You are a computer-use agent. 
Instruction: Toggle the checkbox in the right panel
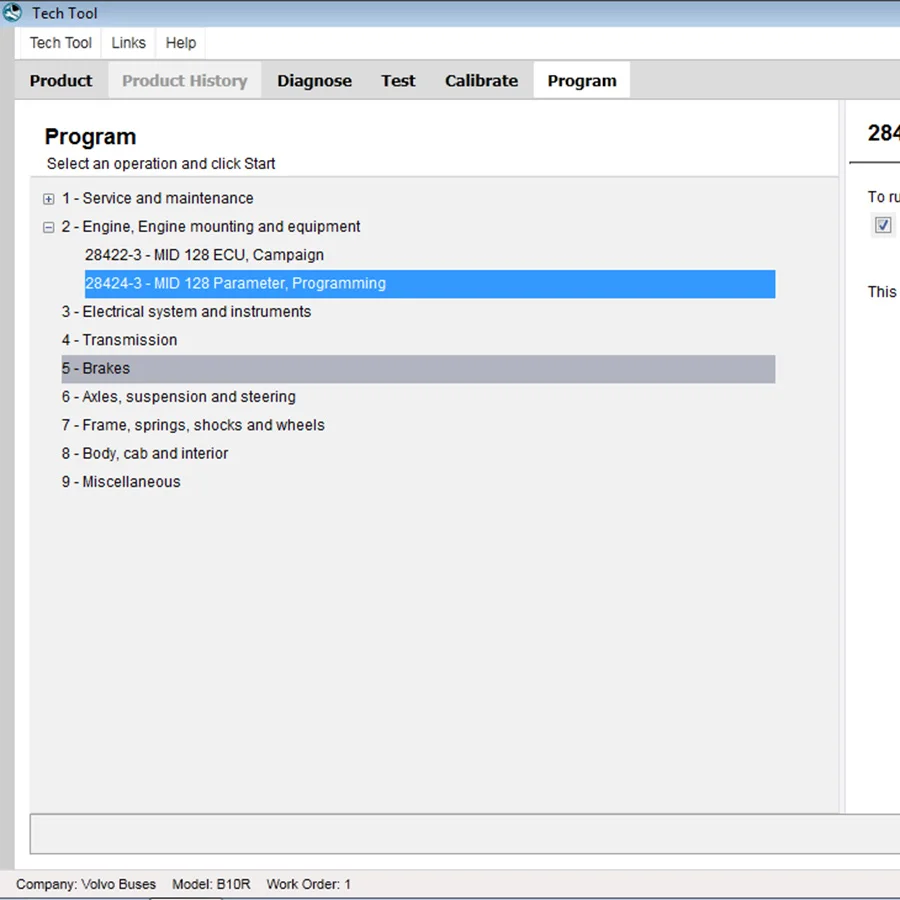[x=883, y=225]
